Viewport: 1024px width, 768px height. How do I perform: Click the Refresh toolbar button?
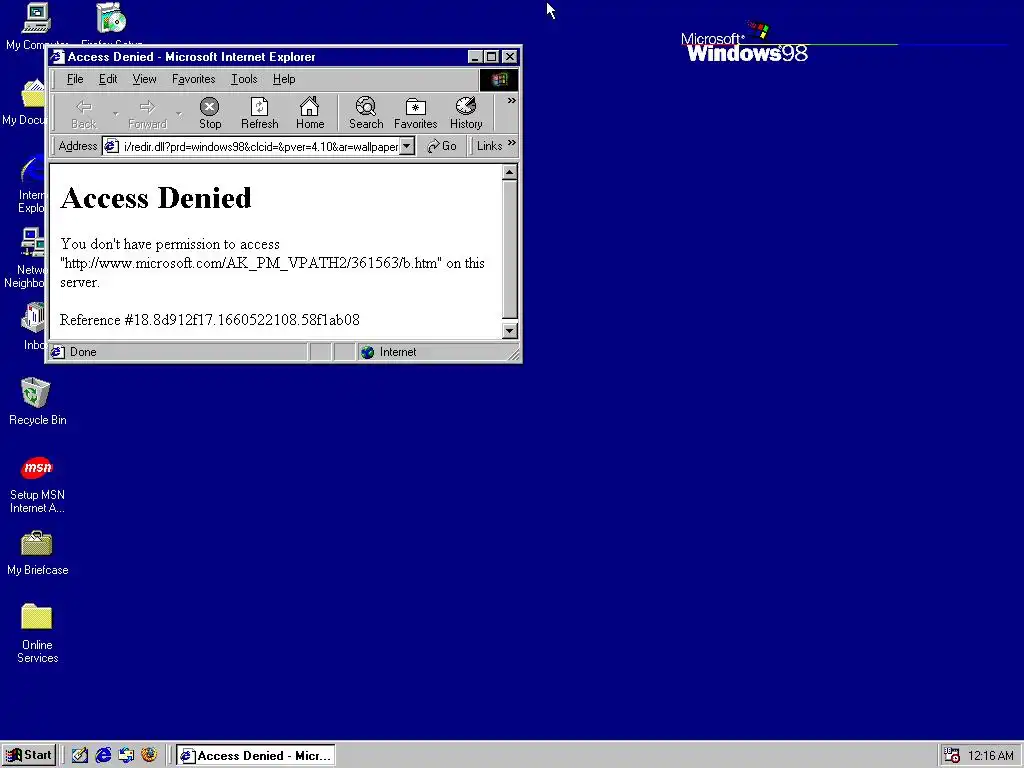(x=259, y=113)
